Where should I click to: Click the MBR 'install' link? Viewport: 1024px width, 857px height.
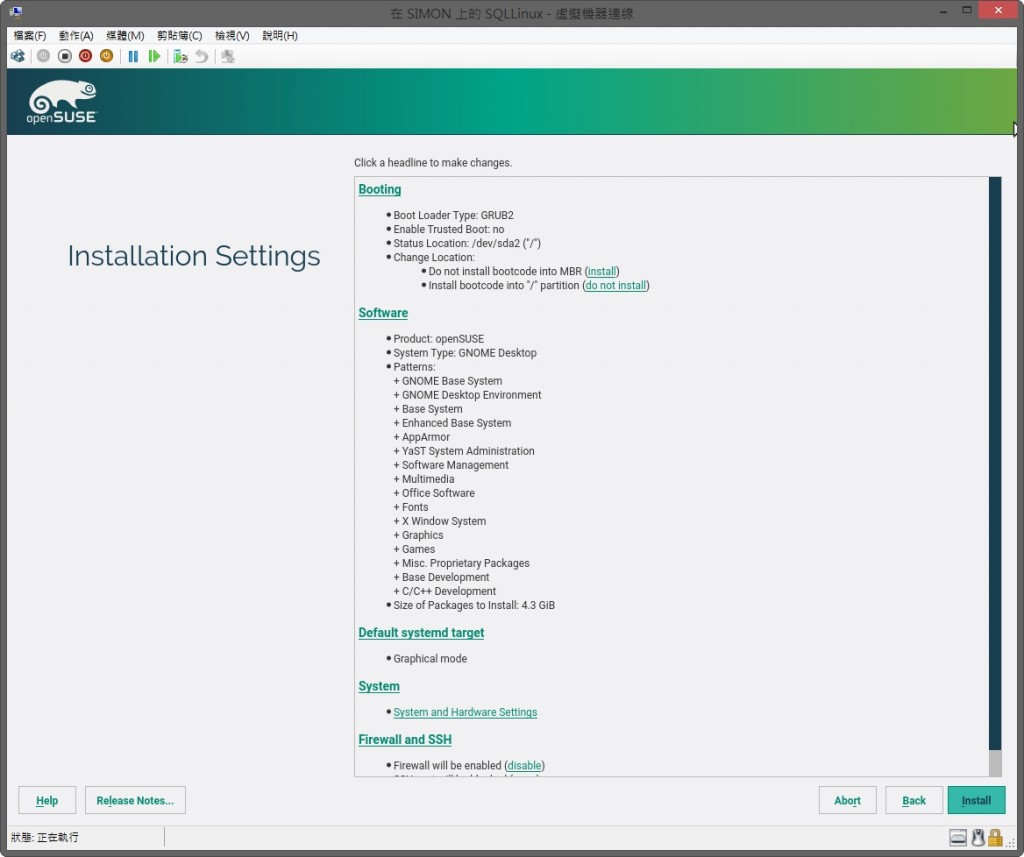(601, 272)
